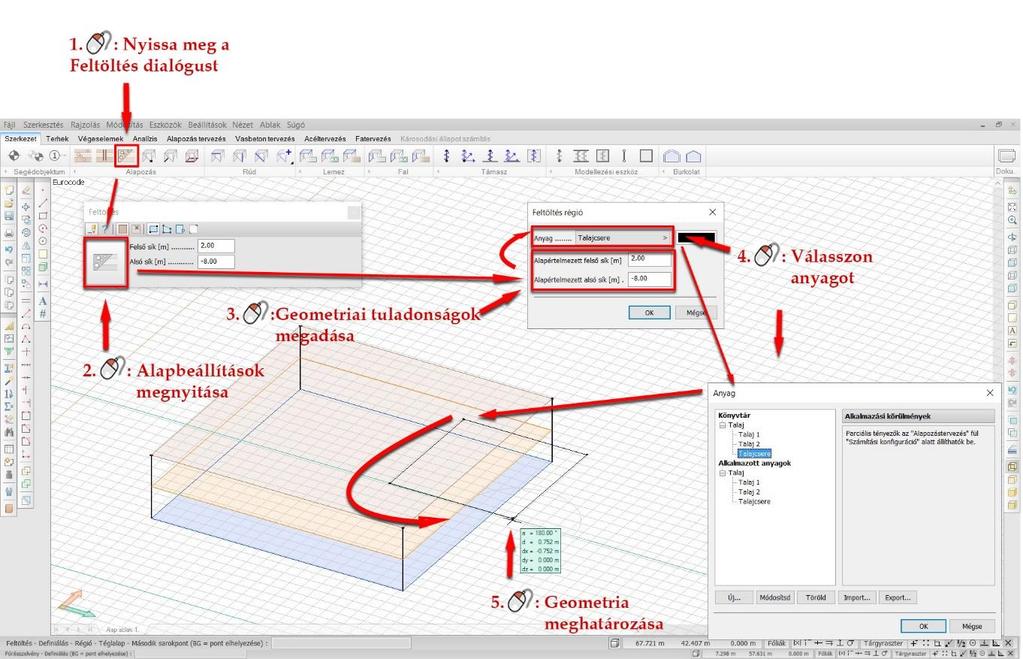Screen dimensions: 1023x659
Task: Click the black color swatch in Feltöltés régió
Action: pyautogui.click(x=697, y=238)
